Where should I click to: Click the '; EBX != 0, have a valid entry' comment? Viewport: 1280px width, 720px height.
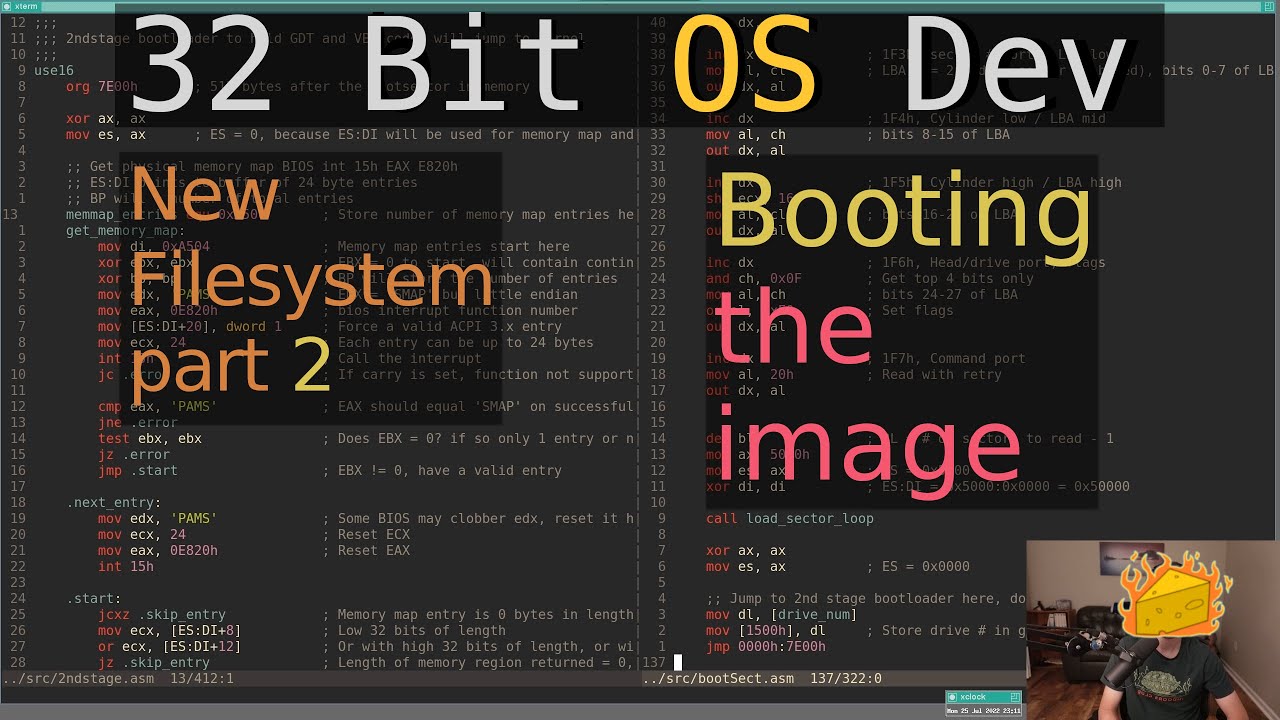(x=442, y=470)
